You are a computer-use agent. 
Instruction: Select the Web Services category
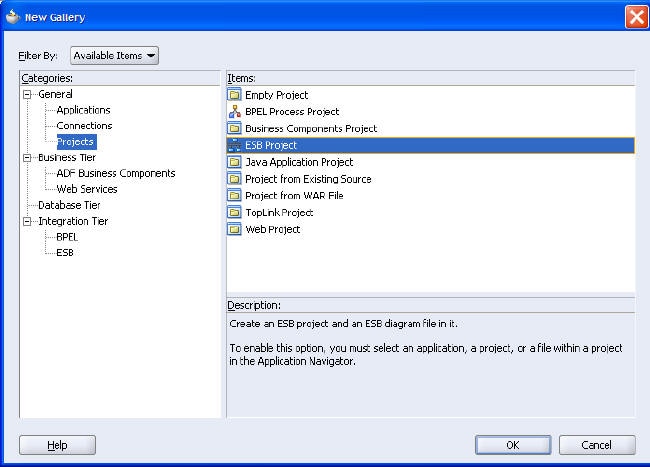coord(87,189)
